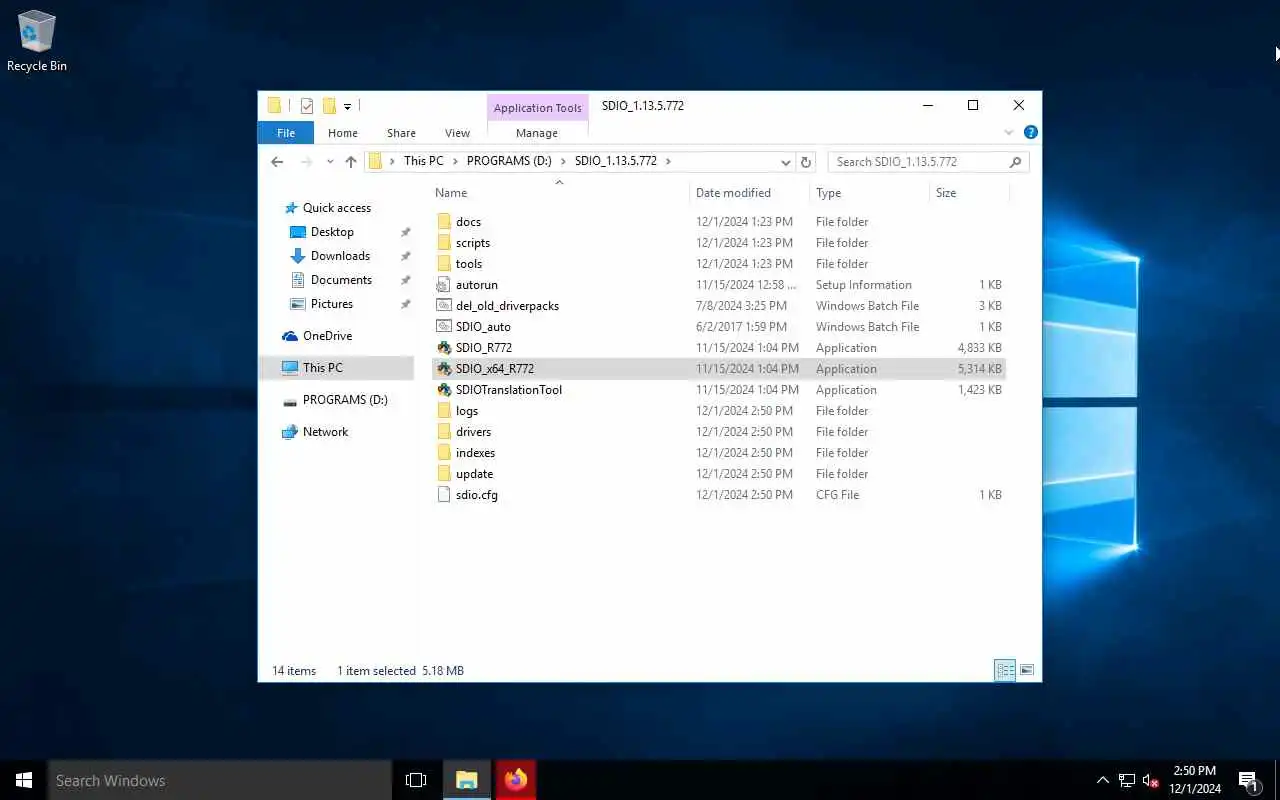Image resolution: width=1280 pixels, height=800 pixels.
Task: Open the Recycle Bin desktop icon
Action: pos(37,42)
